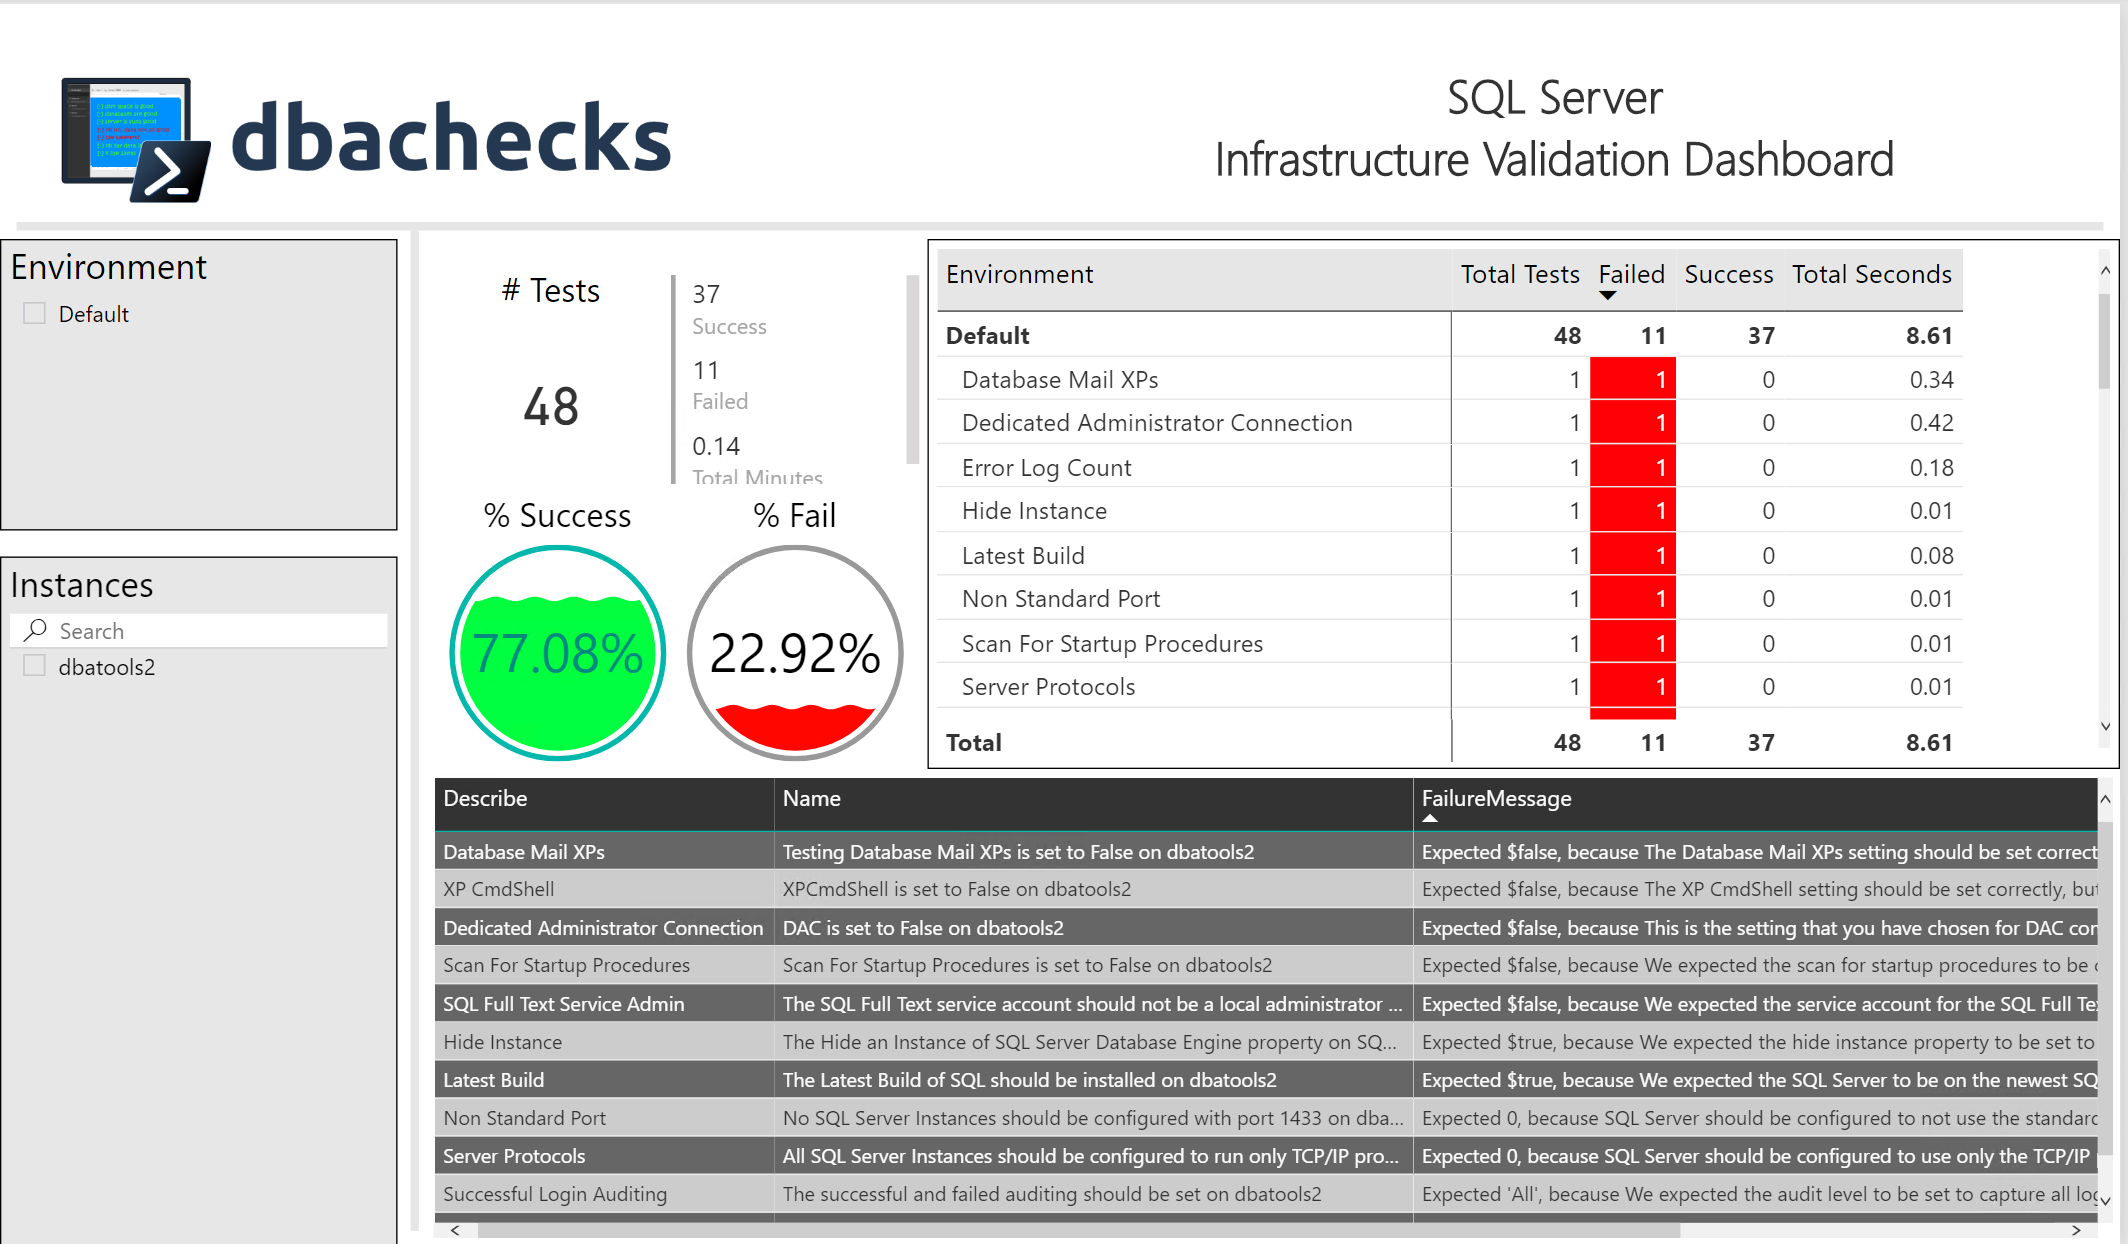Screen dimensions: 2128x1244
Task: Click red Failed cell for Database Mail XPs
Action: [1632, 379]
